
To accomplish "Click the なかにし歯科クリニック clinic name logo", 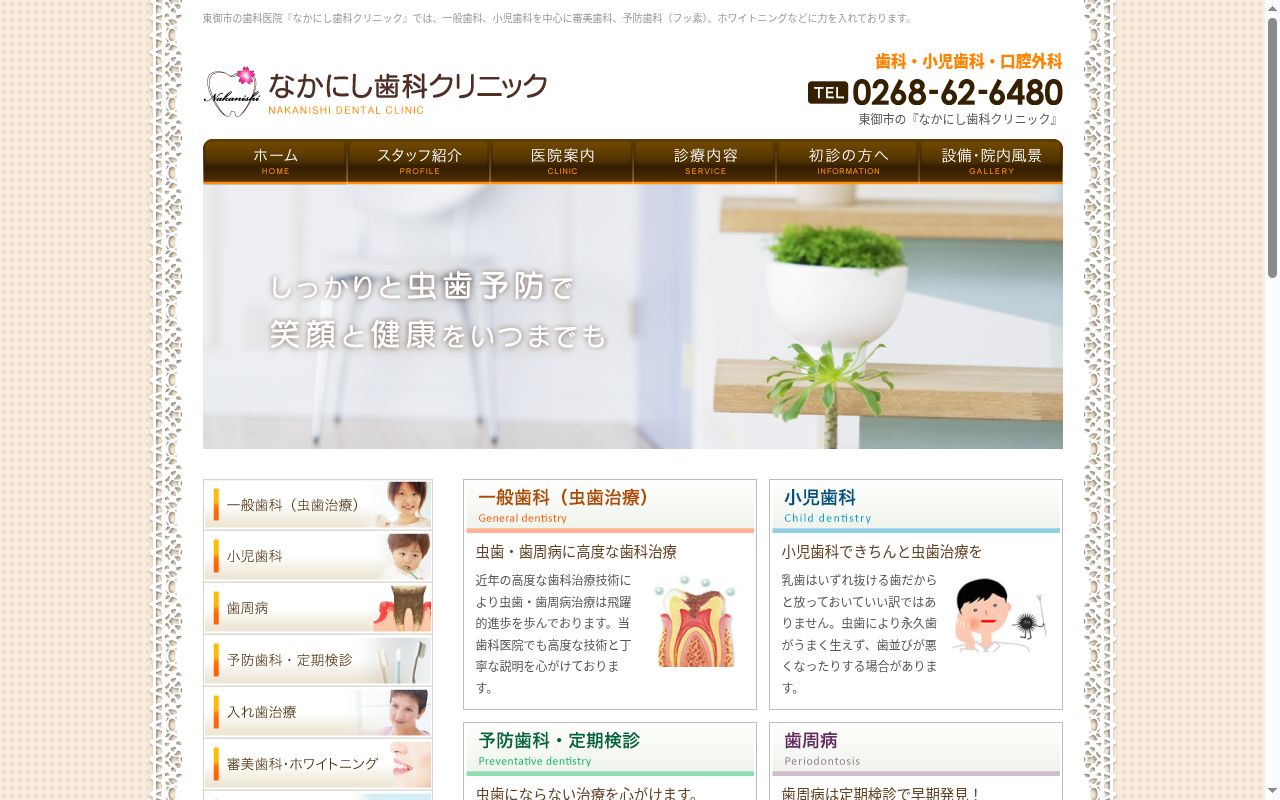I will (408, 92).
